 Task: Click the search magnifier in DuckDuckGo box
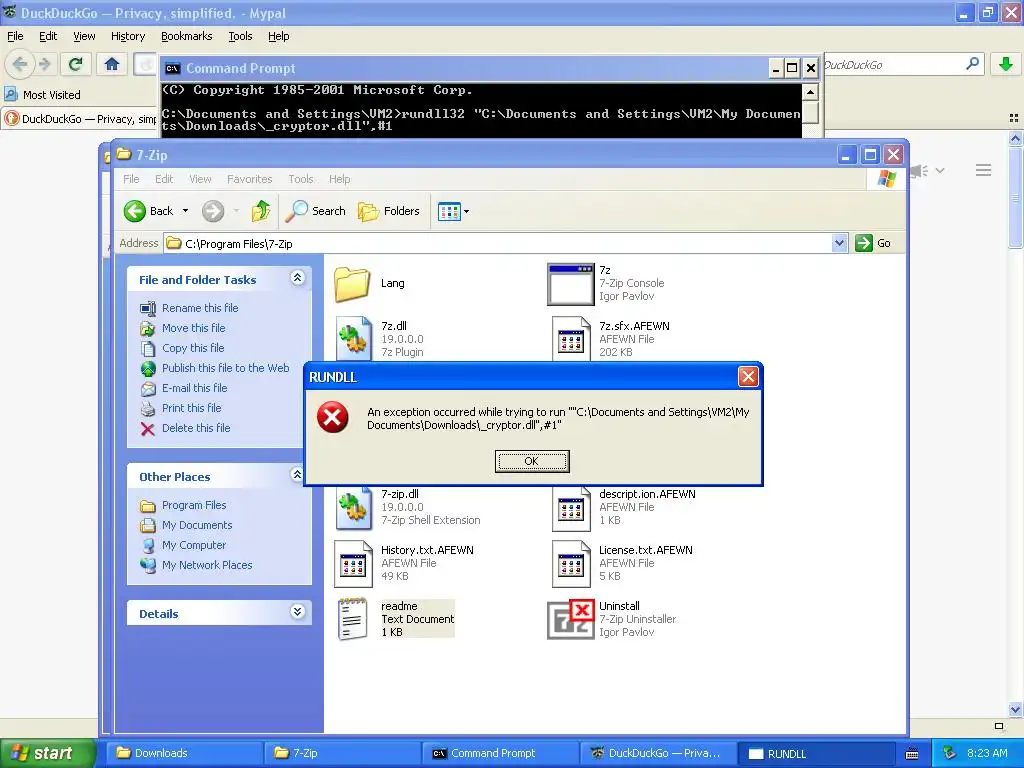[x=972, y=63]
